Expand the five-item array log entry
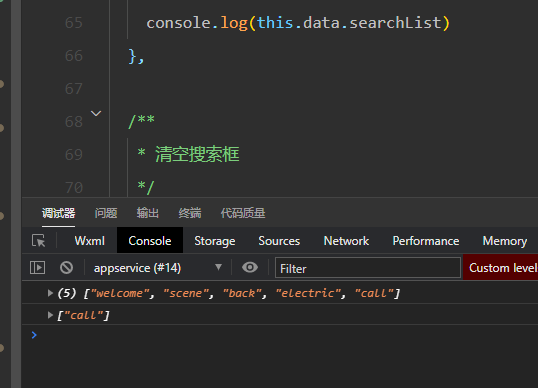This screenshot has height=388, width=538. pyautogui.click(x=50, y=293)
